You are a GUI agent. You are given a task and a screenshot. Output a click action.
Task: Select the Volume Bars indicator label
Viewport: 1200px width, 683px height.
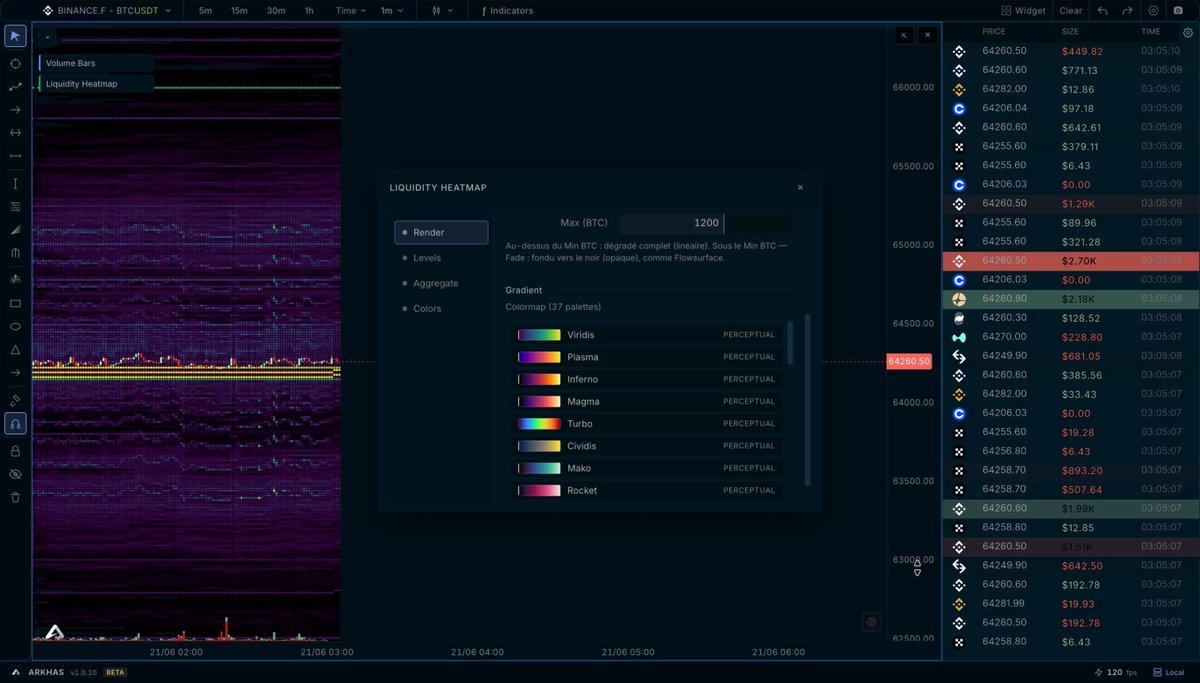[x=96, y=63]
